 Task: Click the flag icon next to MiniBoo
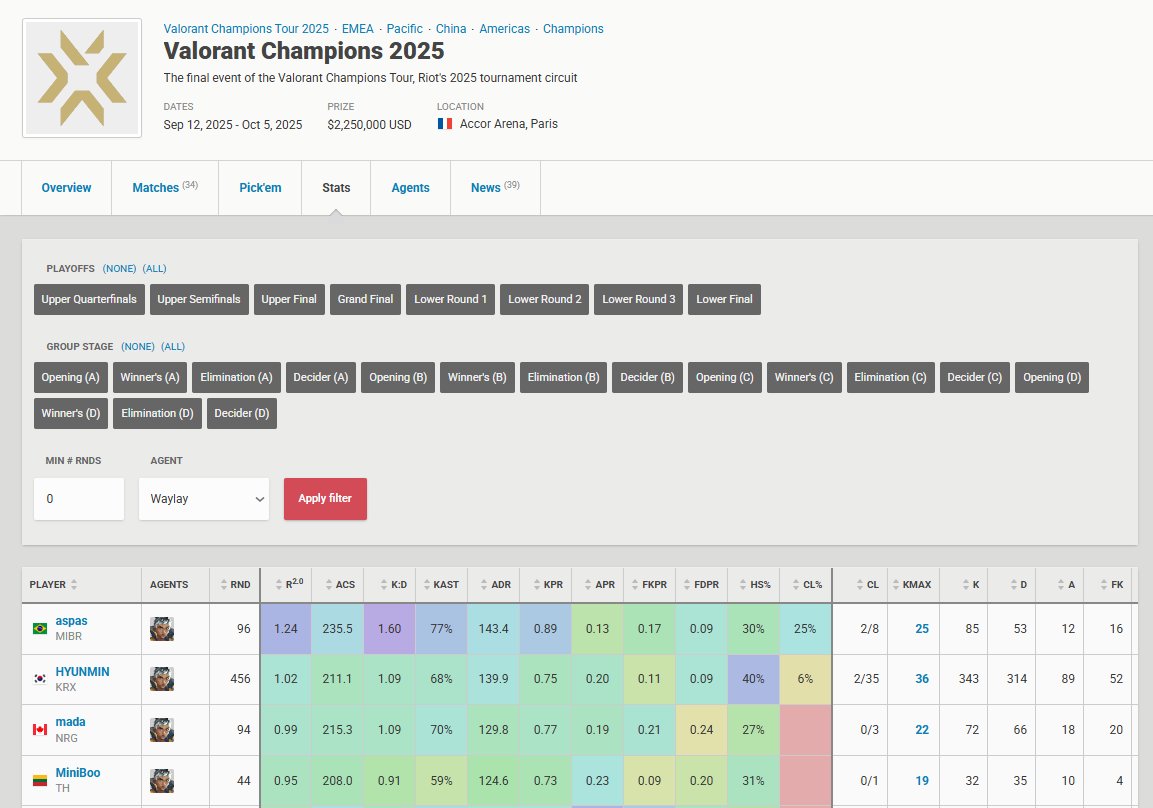(x=40, y=780)
